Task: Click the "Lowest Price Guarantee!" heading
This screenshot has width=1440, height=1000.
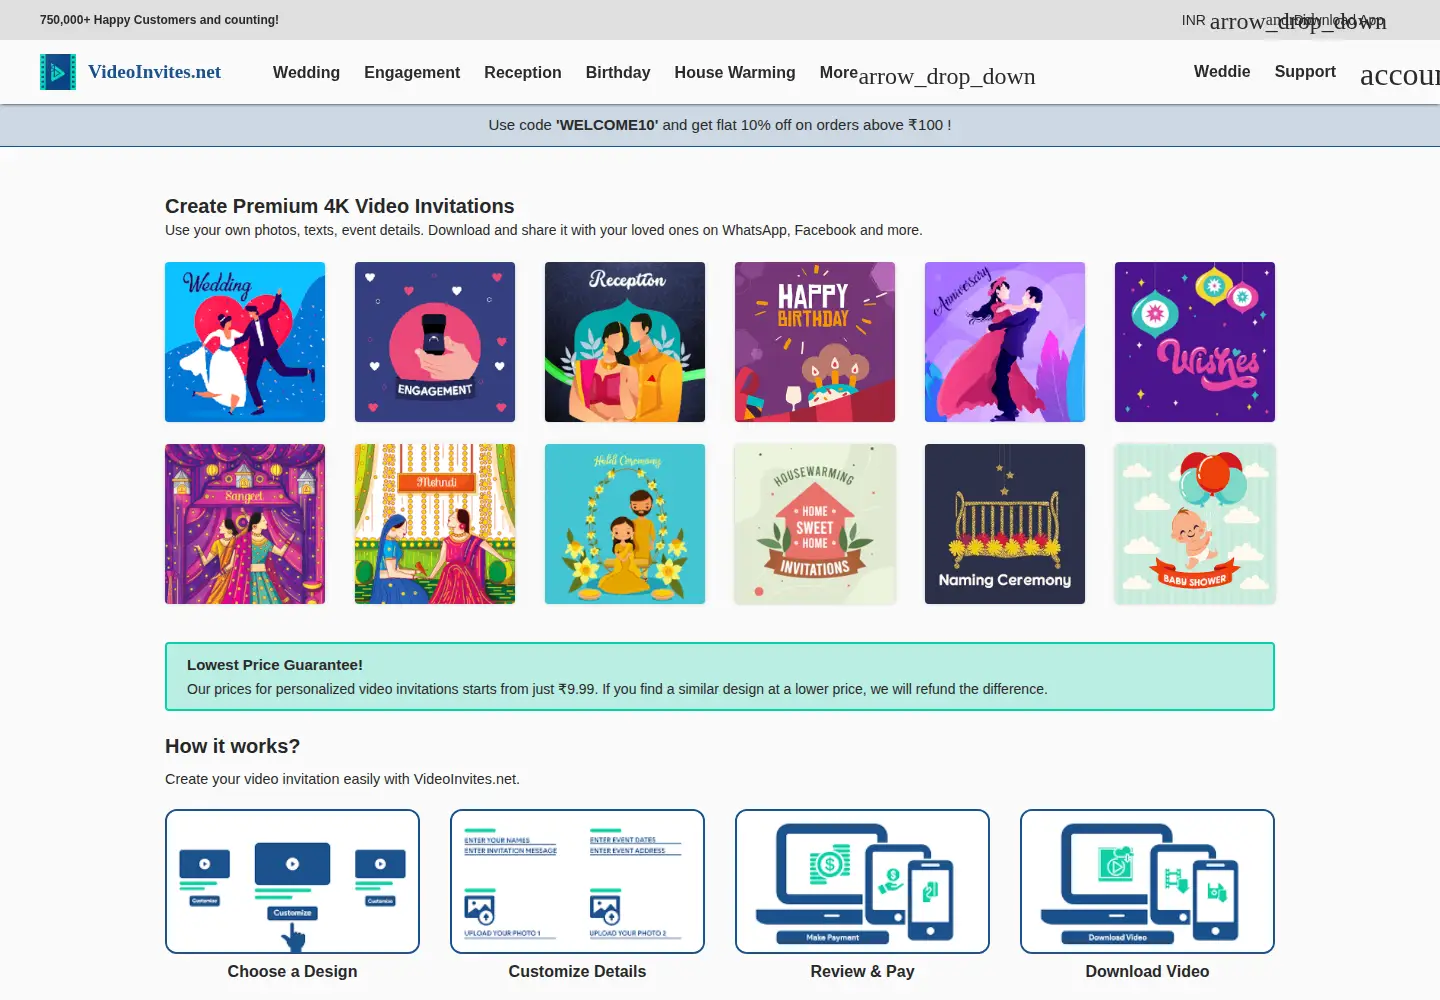Action: click(x=275, y=665)
